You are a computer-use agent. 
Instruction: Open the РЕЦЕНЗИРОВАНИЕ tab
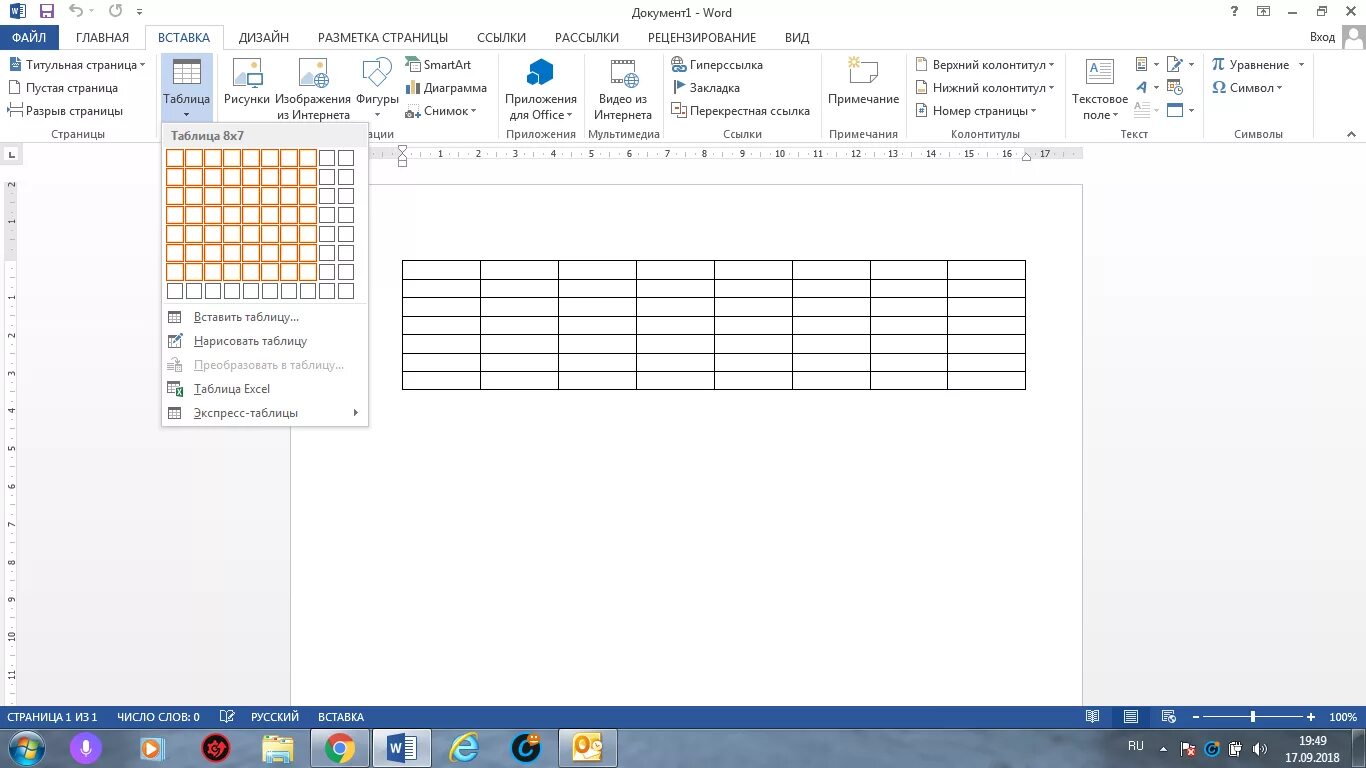pyautogui.click(x=702, y=37)
